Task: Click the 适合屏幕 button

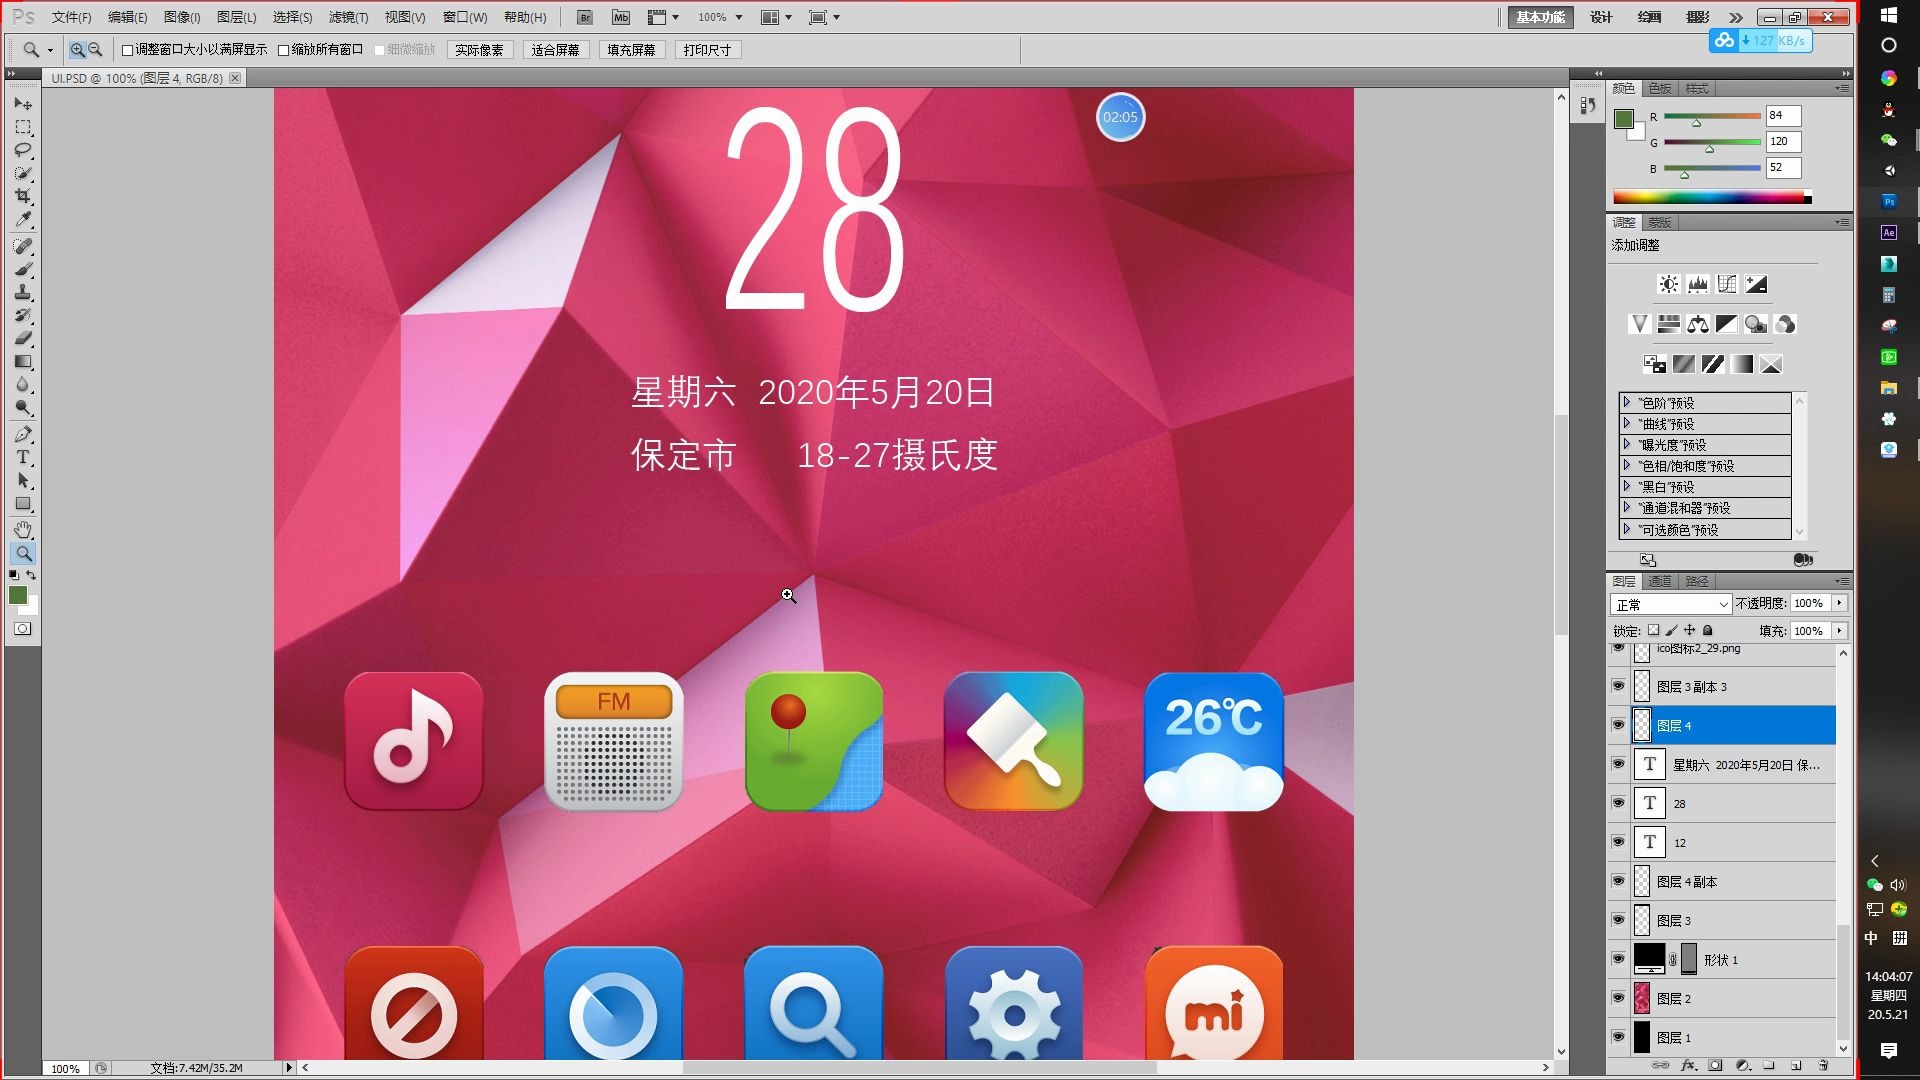Action: tap(555, 50)
